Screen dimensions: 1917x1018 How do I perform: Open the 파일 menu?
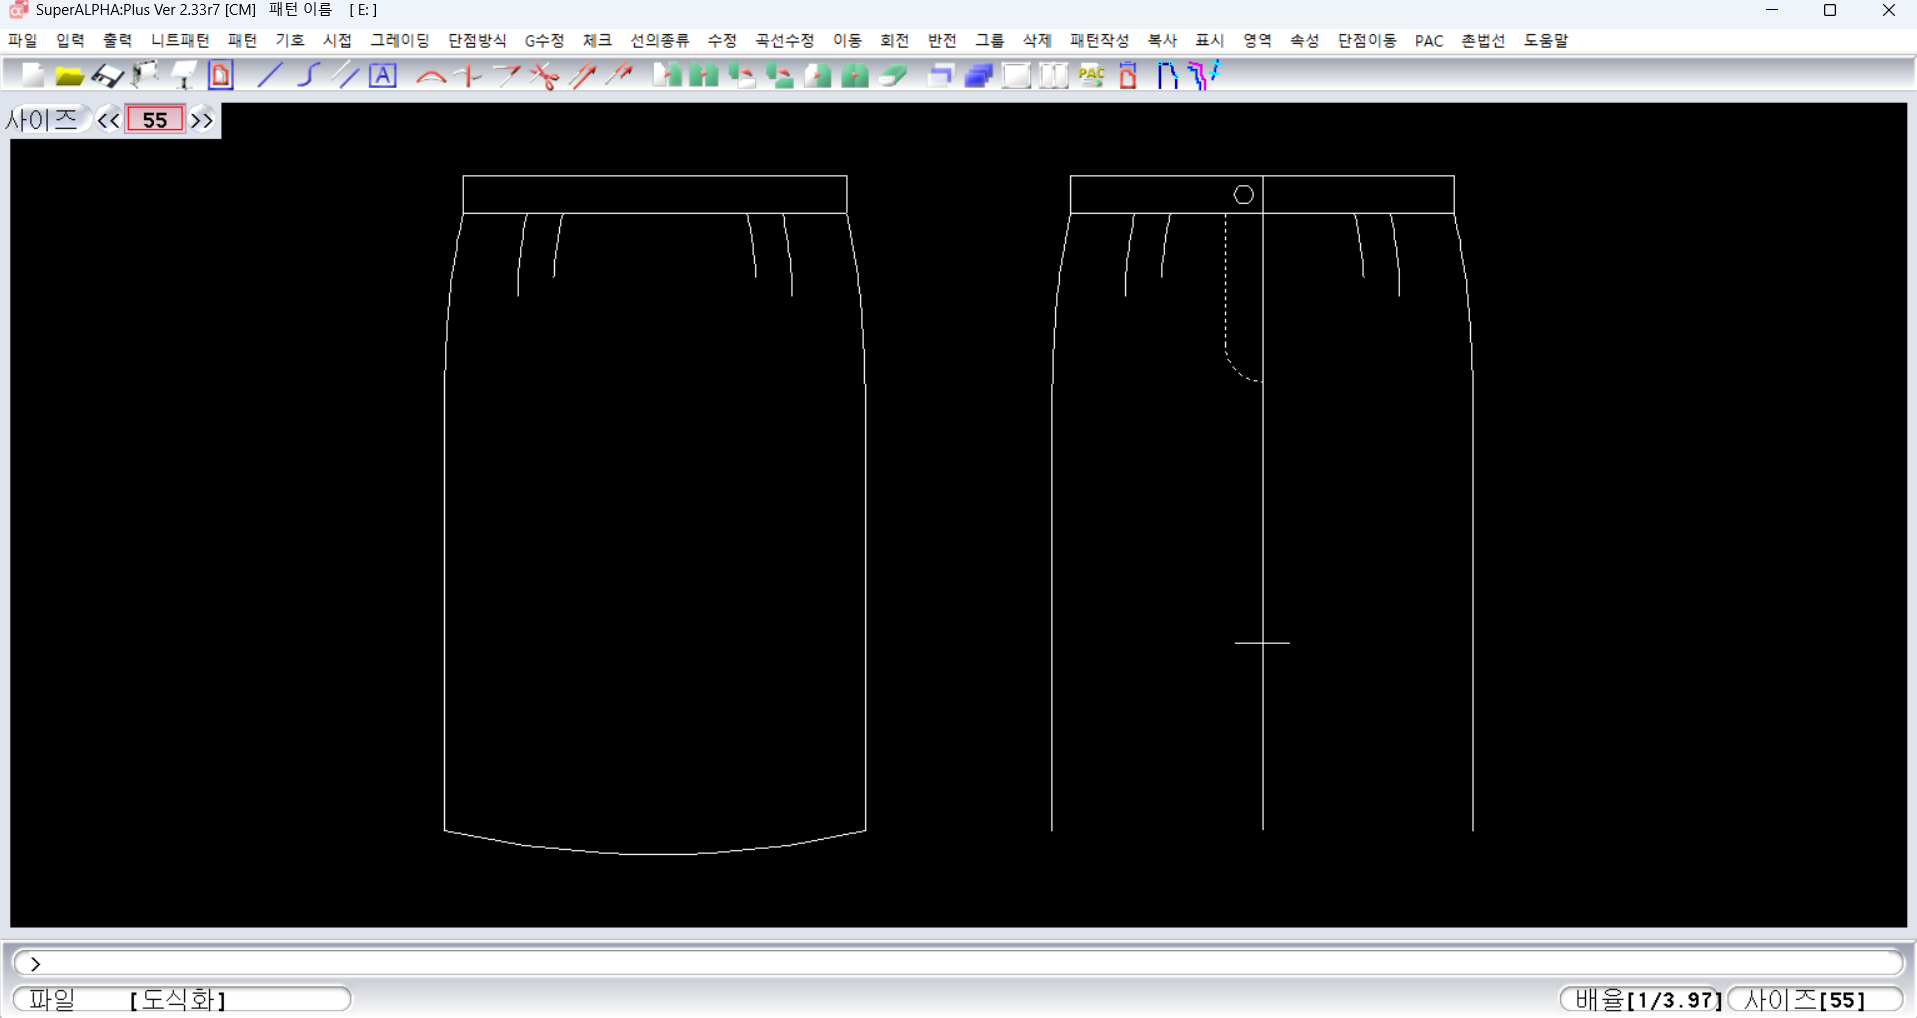tap(22, 40)
